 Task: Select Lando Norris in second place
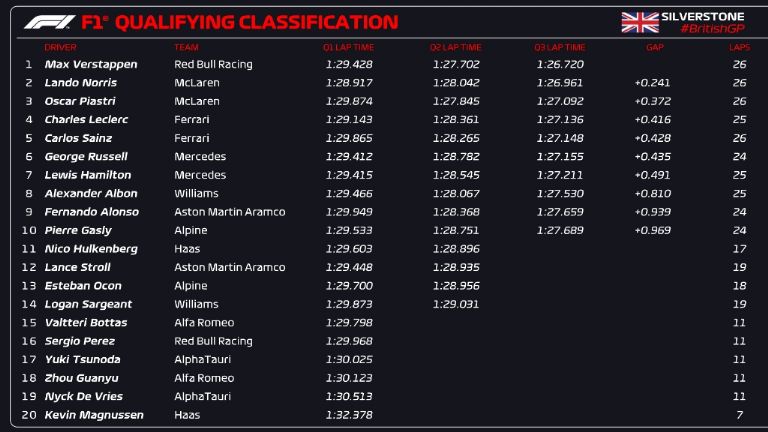pyautogui.click(x=81, y=83)
